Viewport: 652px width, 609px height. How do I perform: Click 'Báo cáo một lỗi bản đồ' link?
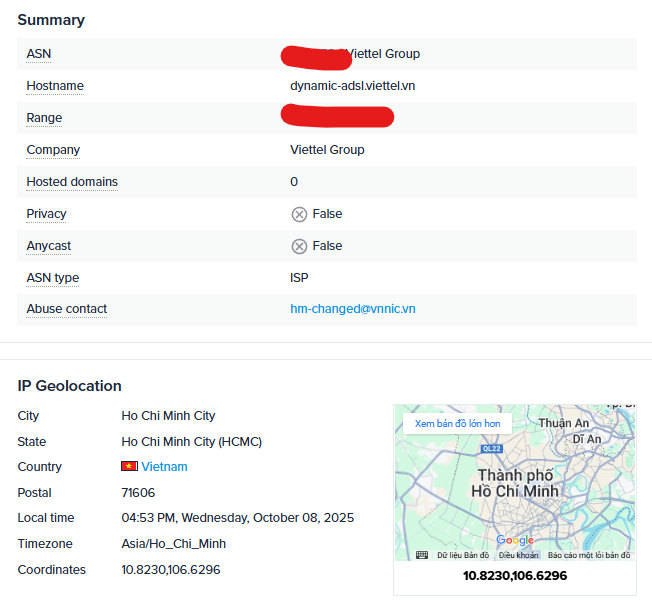589,555
